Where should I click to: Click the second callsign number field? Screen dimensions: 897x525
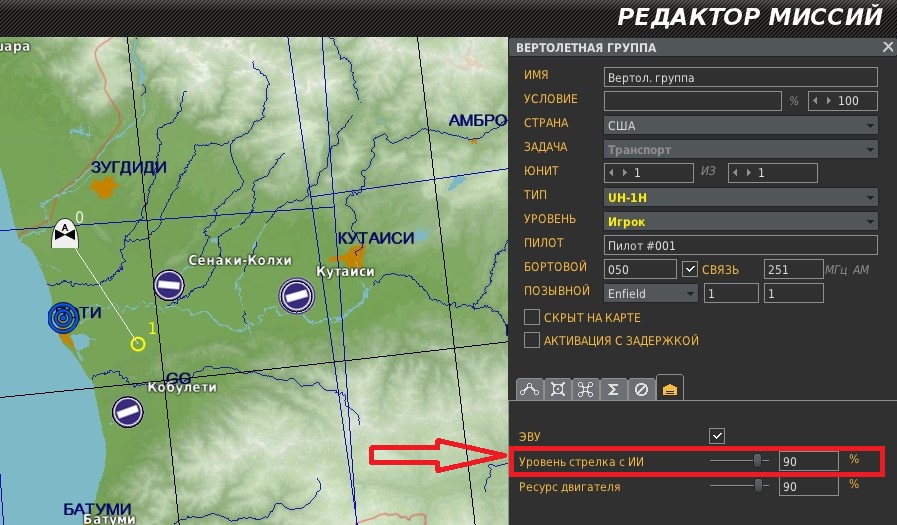(x=793, y=293)
